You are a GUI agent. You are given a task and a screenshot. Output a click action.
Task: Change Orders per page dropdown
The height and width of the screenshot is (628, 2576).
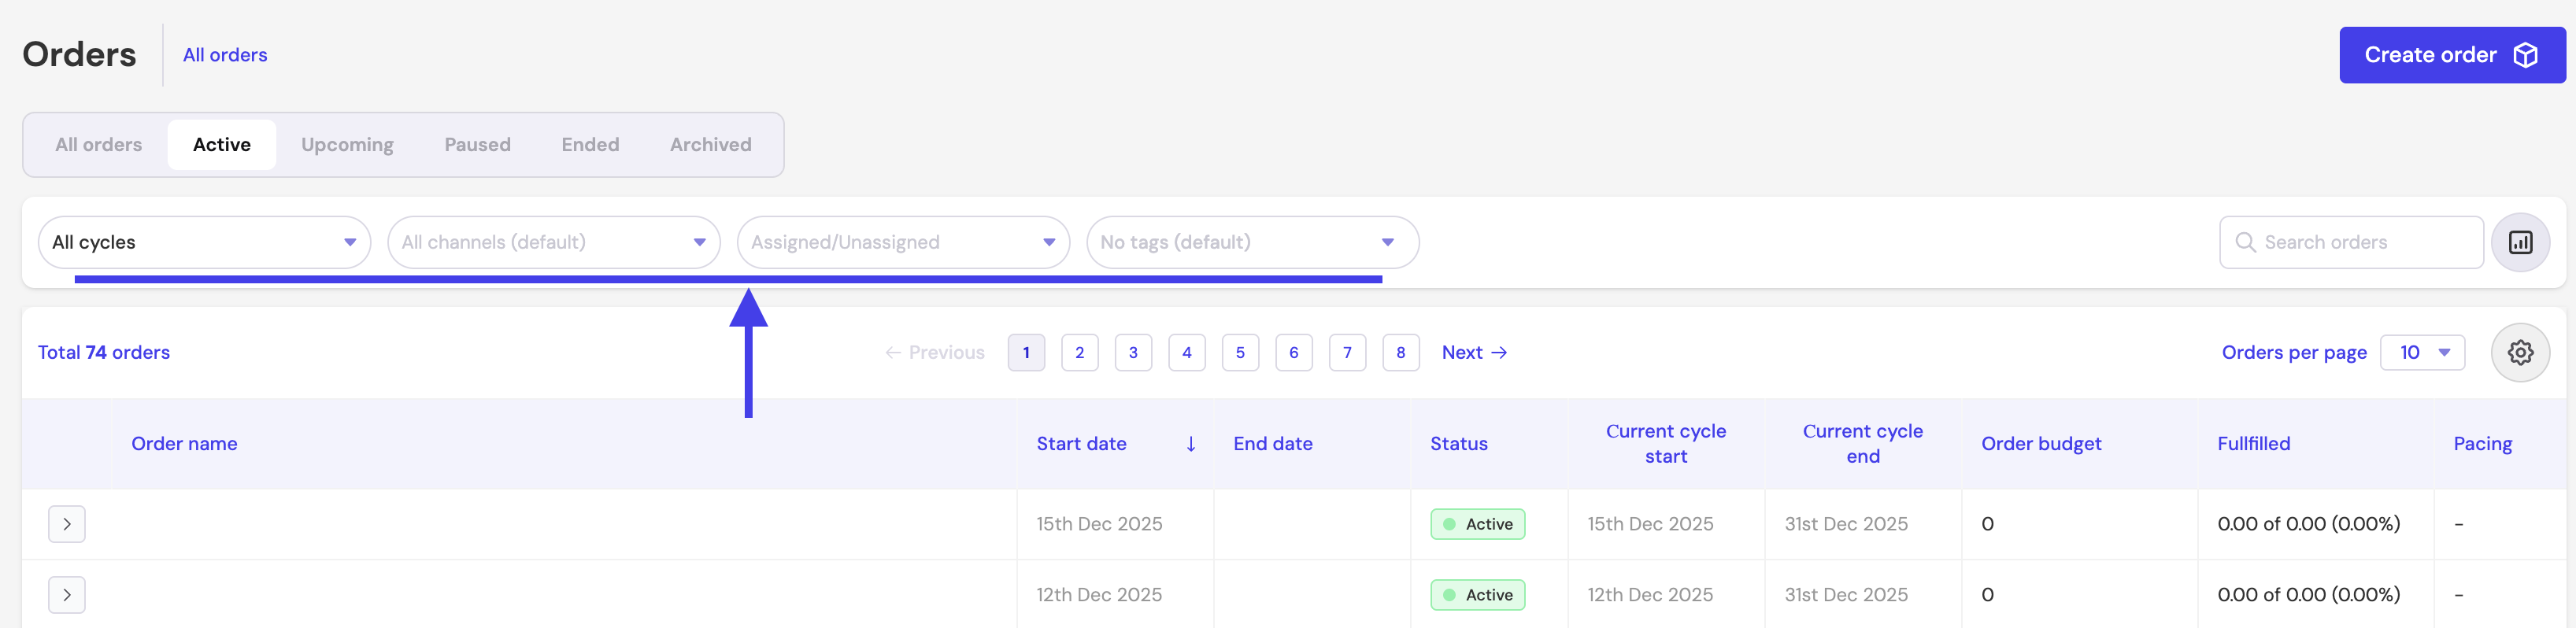(2422, 352)
